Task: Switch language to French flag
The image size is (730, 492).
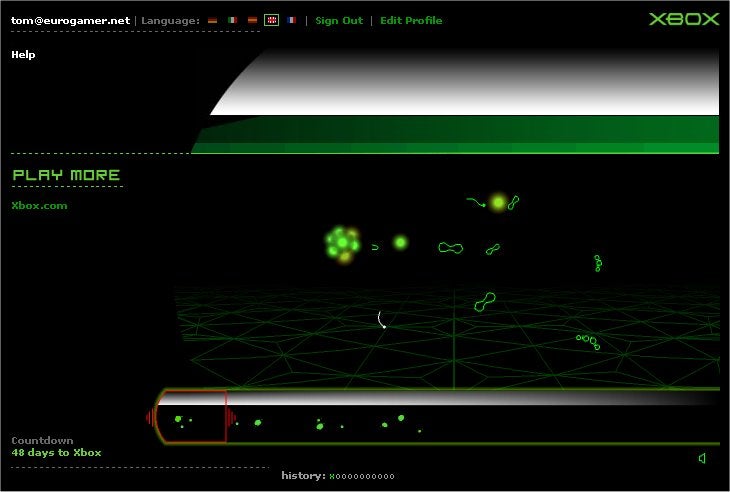Action: point(291,20)
